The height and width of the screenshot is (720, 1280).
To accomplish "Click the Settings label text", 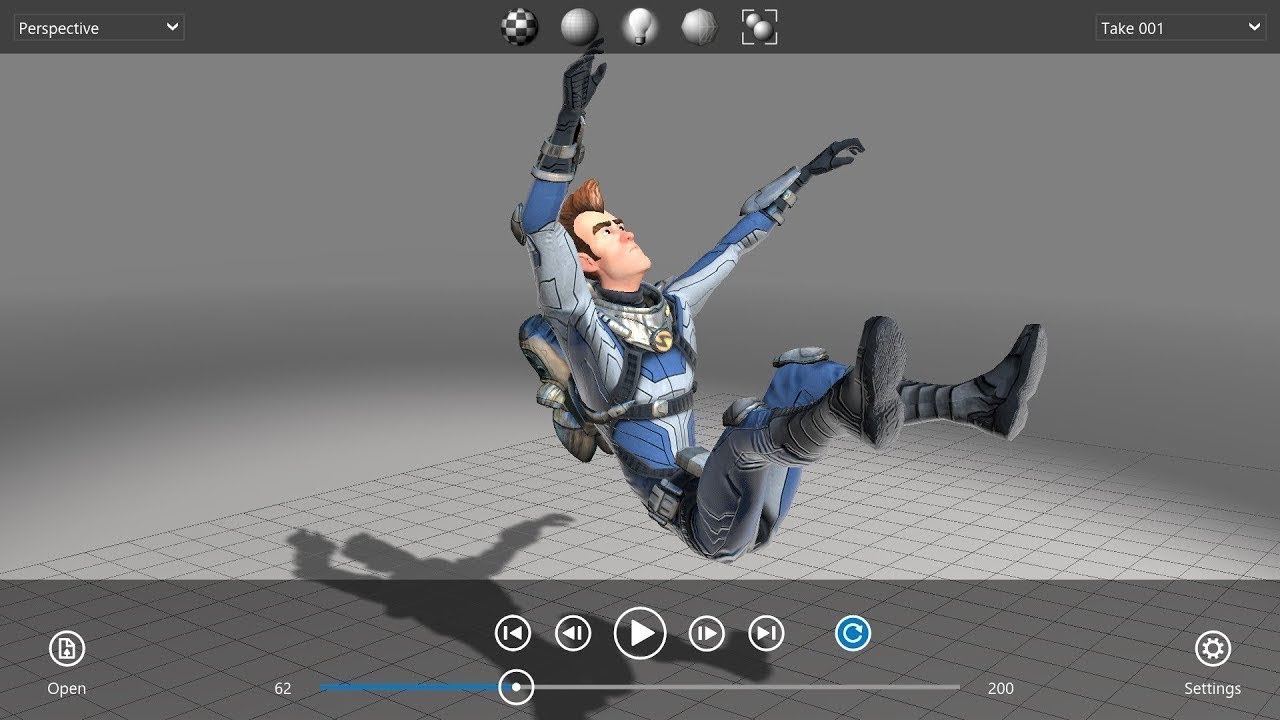I will (1212, 688).
